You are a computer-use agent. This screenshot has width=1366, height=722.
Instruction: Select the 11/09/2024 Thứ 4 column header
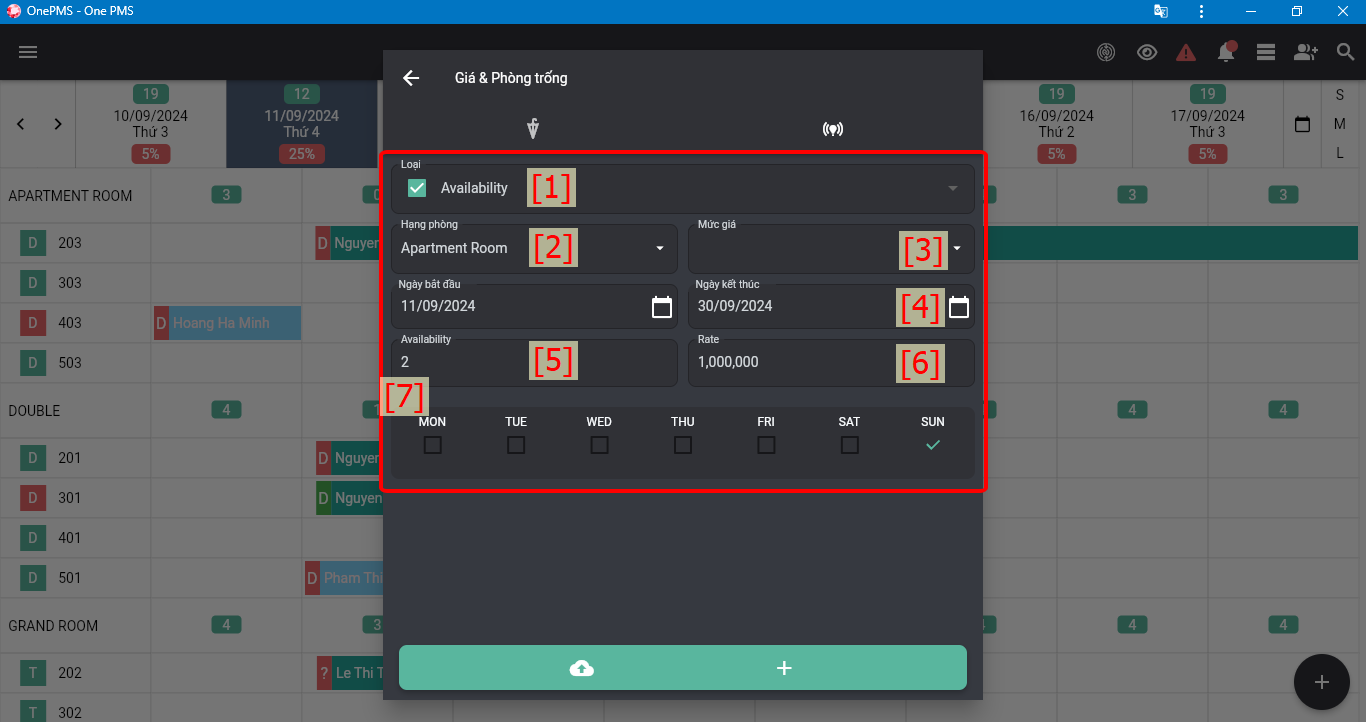click(x=302, y=124)
